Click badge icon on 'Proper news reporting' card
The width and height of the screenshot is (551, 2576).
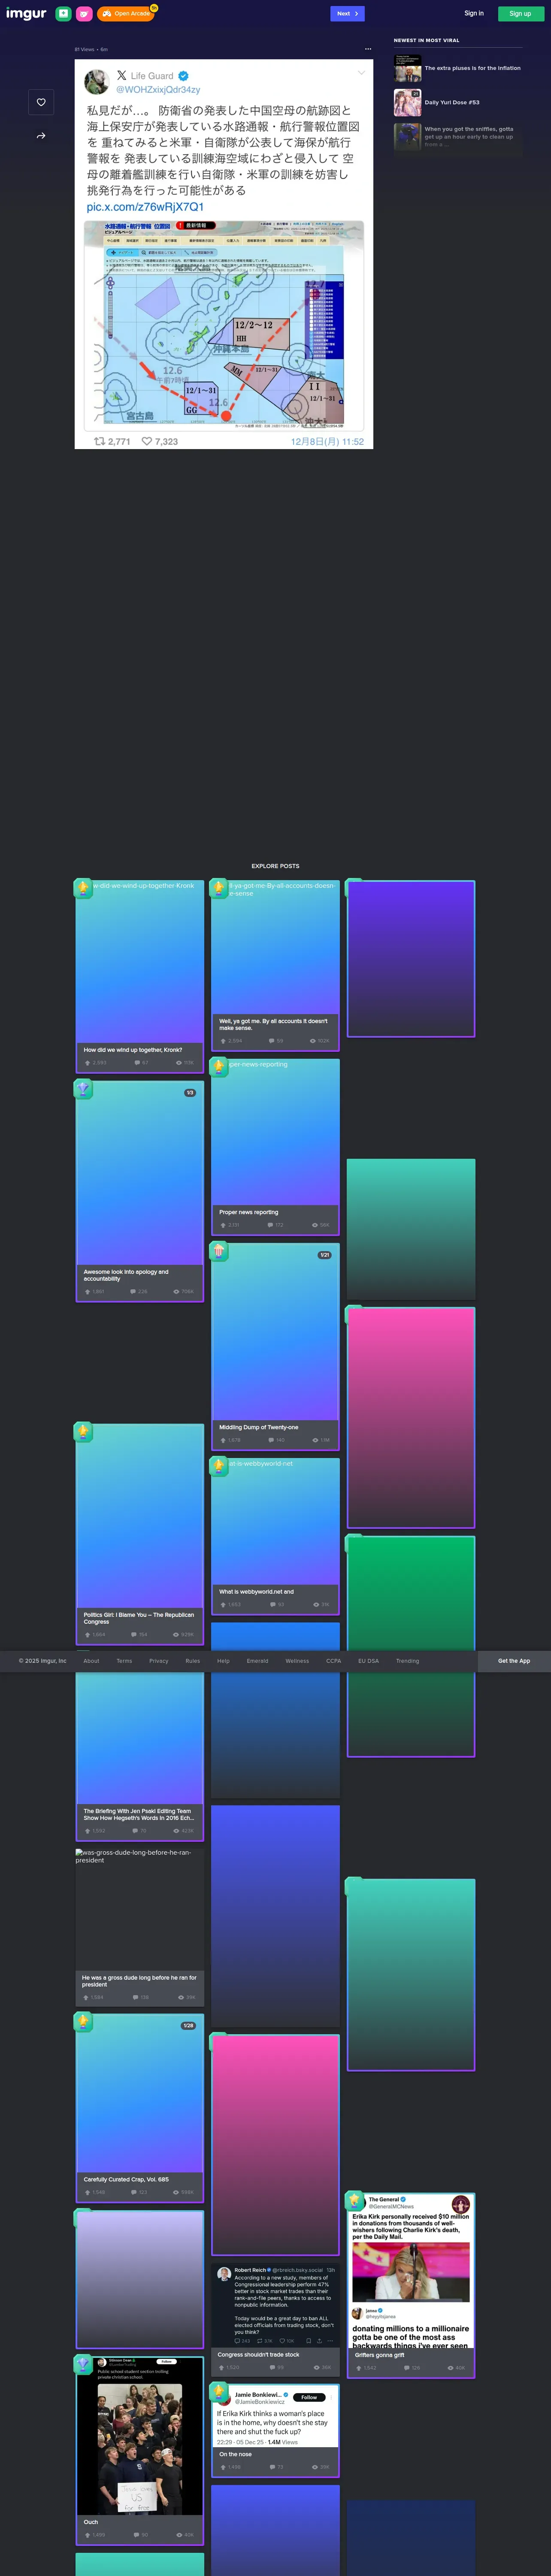click(x=218, y=1067)
